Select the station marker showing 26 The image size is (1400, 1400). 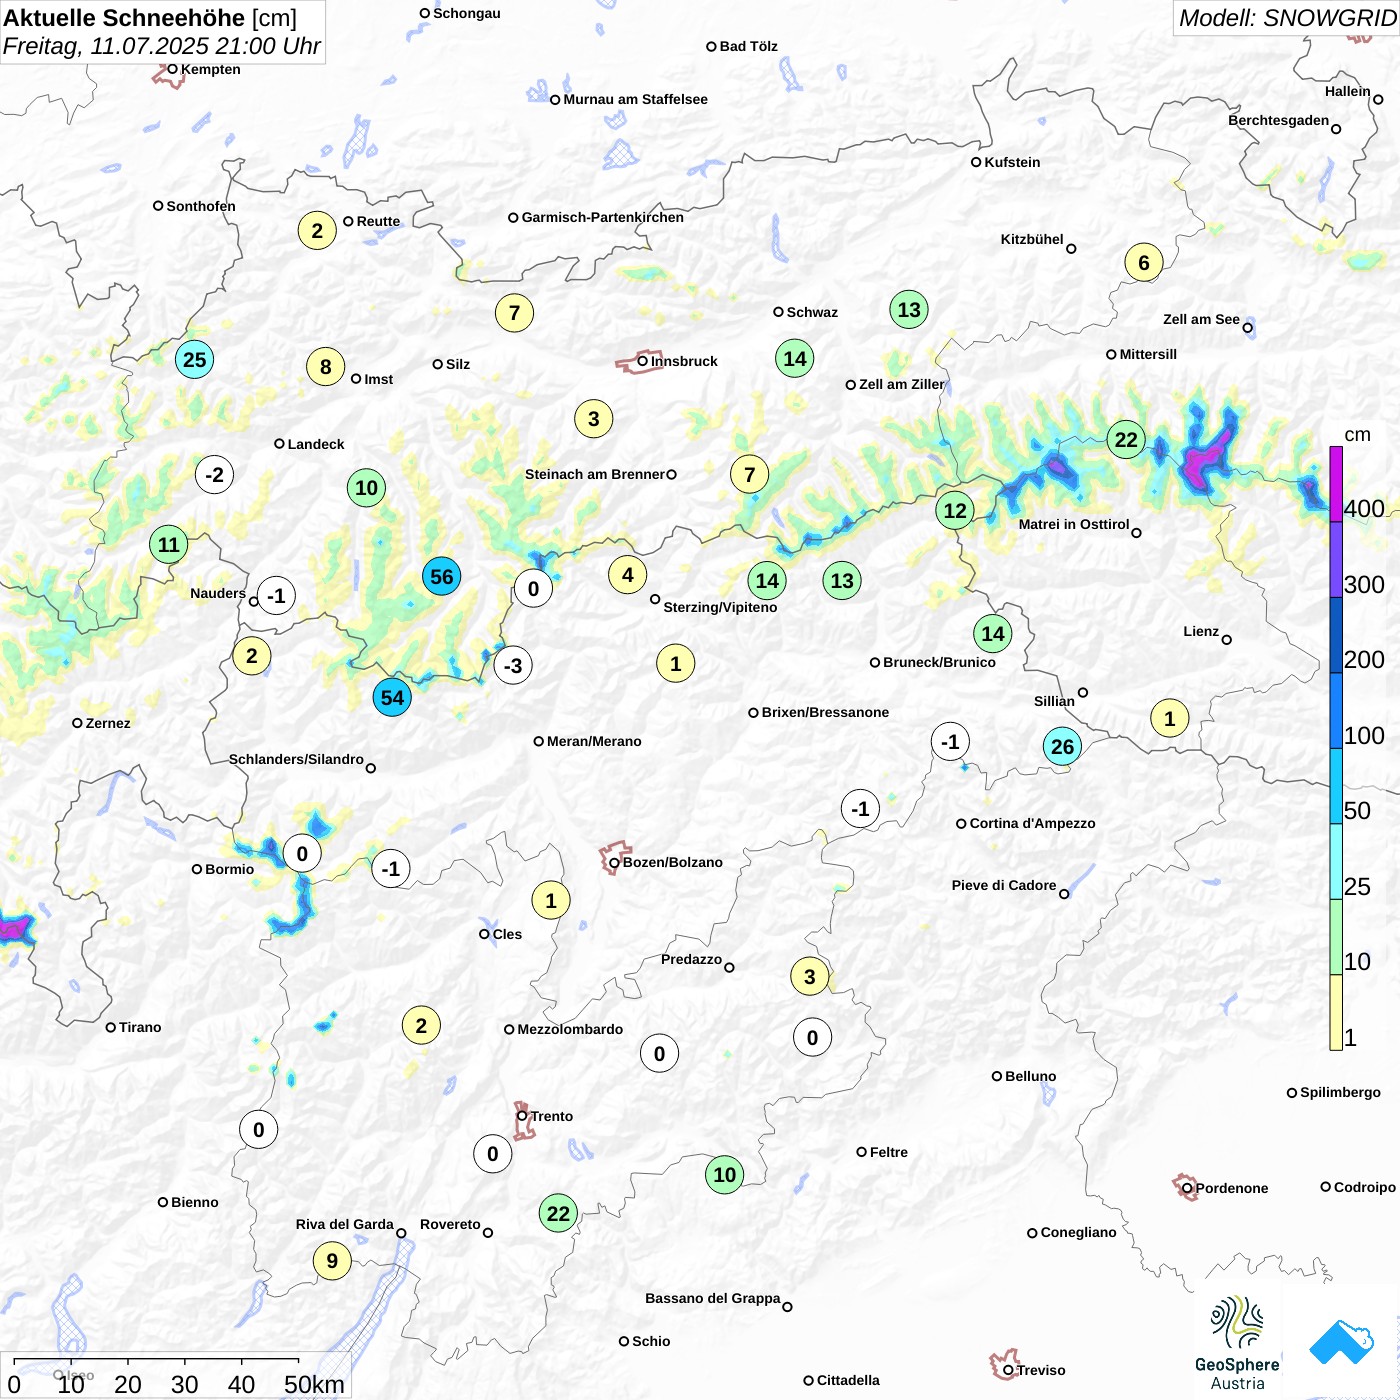(1062, 746)
